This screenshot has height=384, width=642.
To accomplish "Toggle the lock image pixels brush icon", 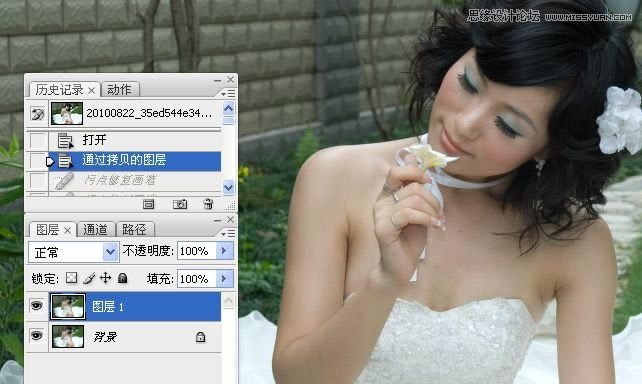I will tap(89, 278).
